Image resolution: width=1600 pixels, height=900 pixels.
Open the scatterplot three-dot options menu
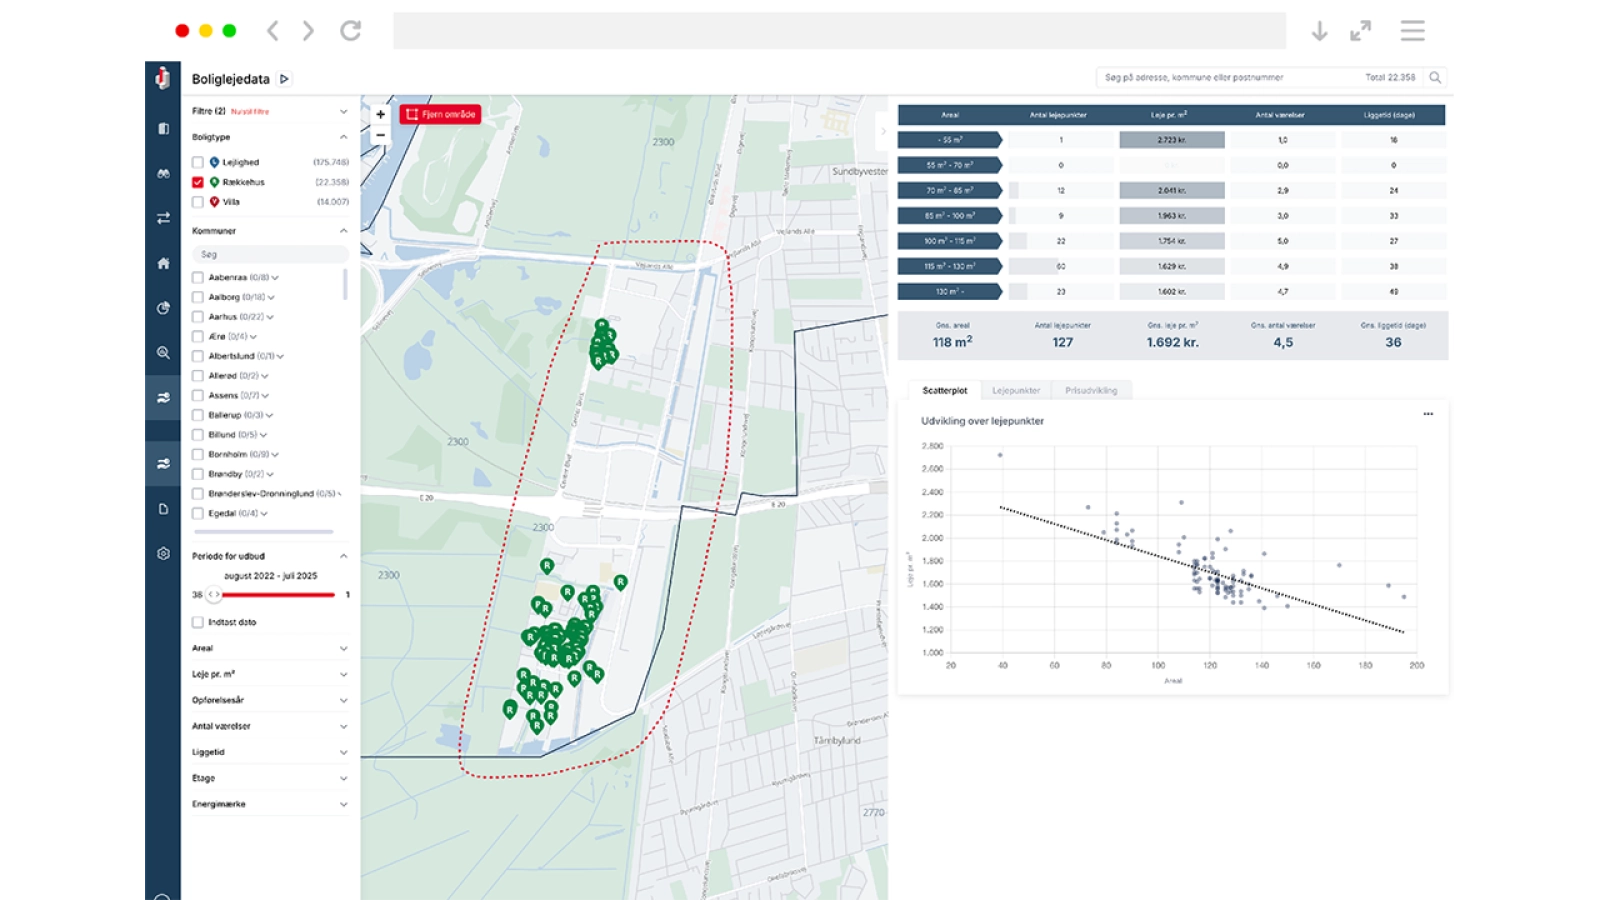[x=1428, y=414]
